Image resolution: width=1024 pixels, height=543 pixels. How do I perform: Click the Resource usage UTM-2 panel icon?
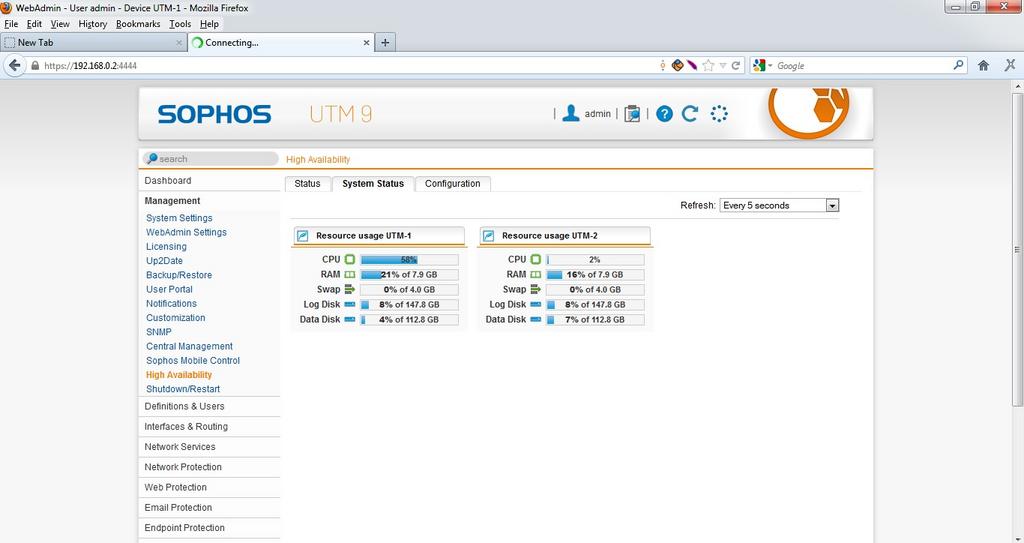coord(488,236)
